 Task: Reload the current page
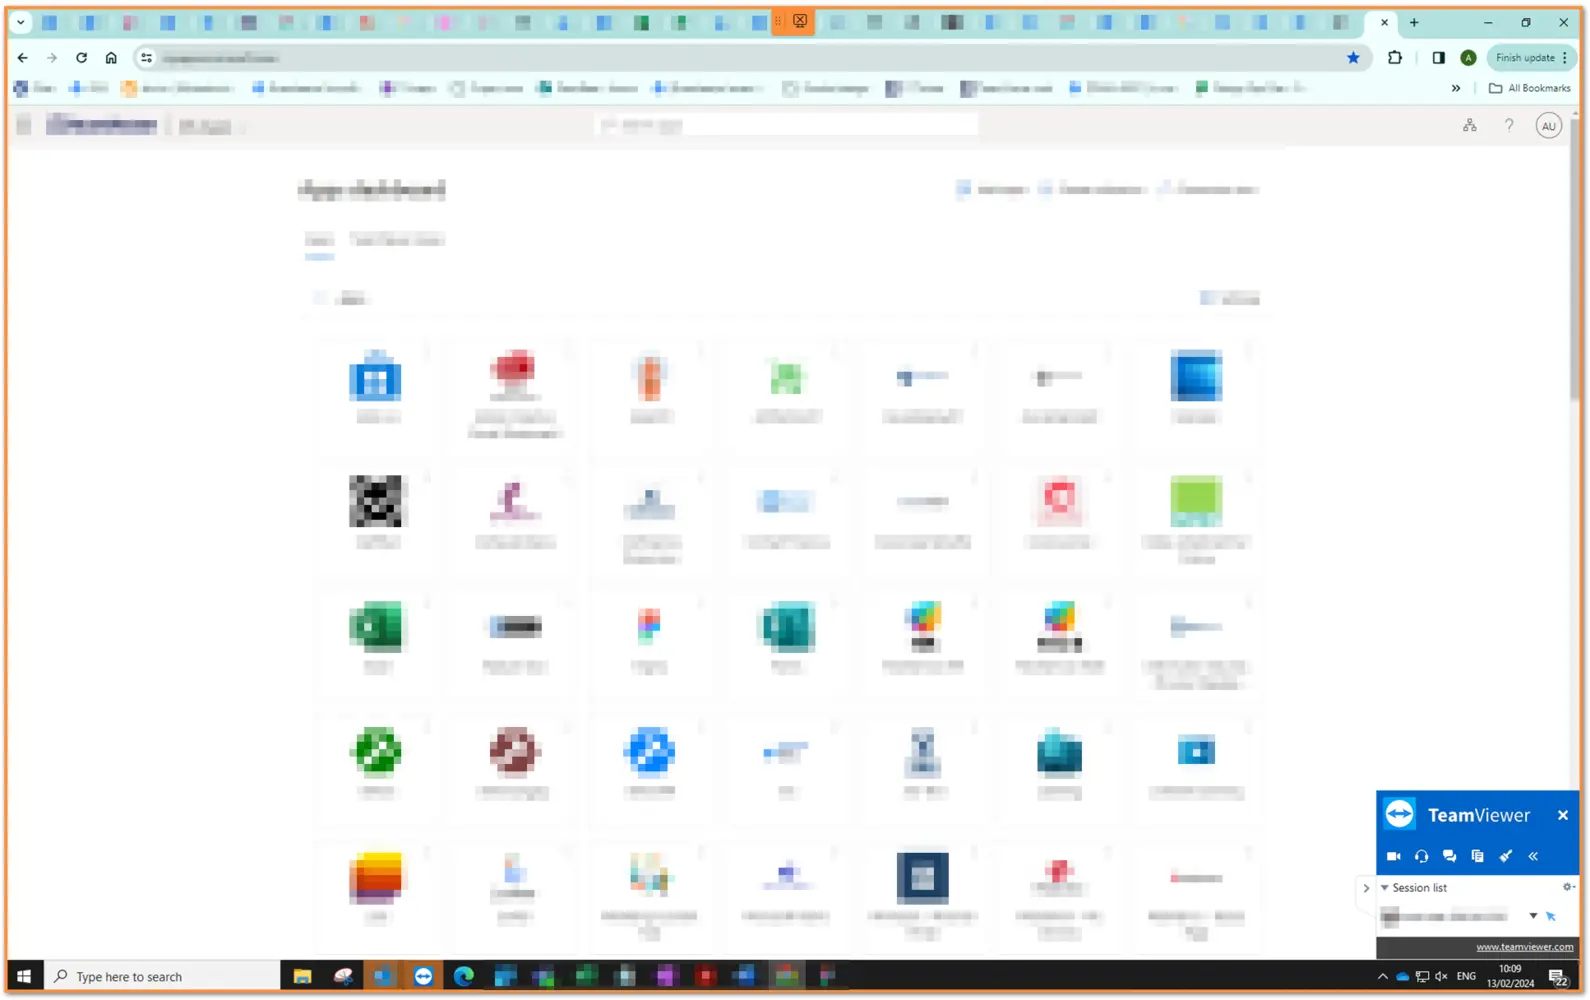pyautogui.click(x=82, y=58)
